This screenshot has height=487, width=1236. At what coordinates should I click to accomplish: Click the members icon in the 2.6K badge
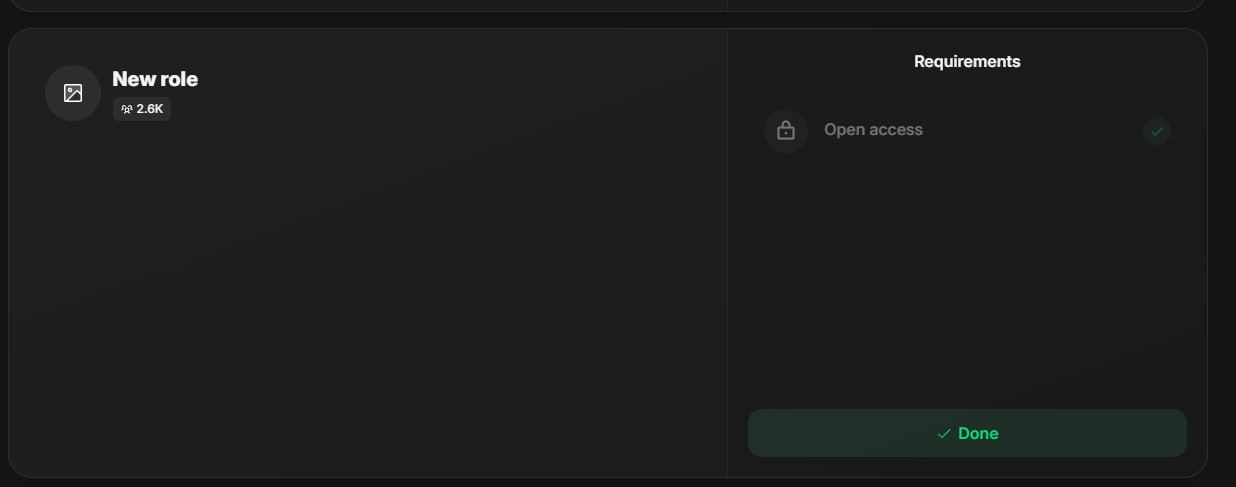(x=126, y=109)
